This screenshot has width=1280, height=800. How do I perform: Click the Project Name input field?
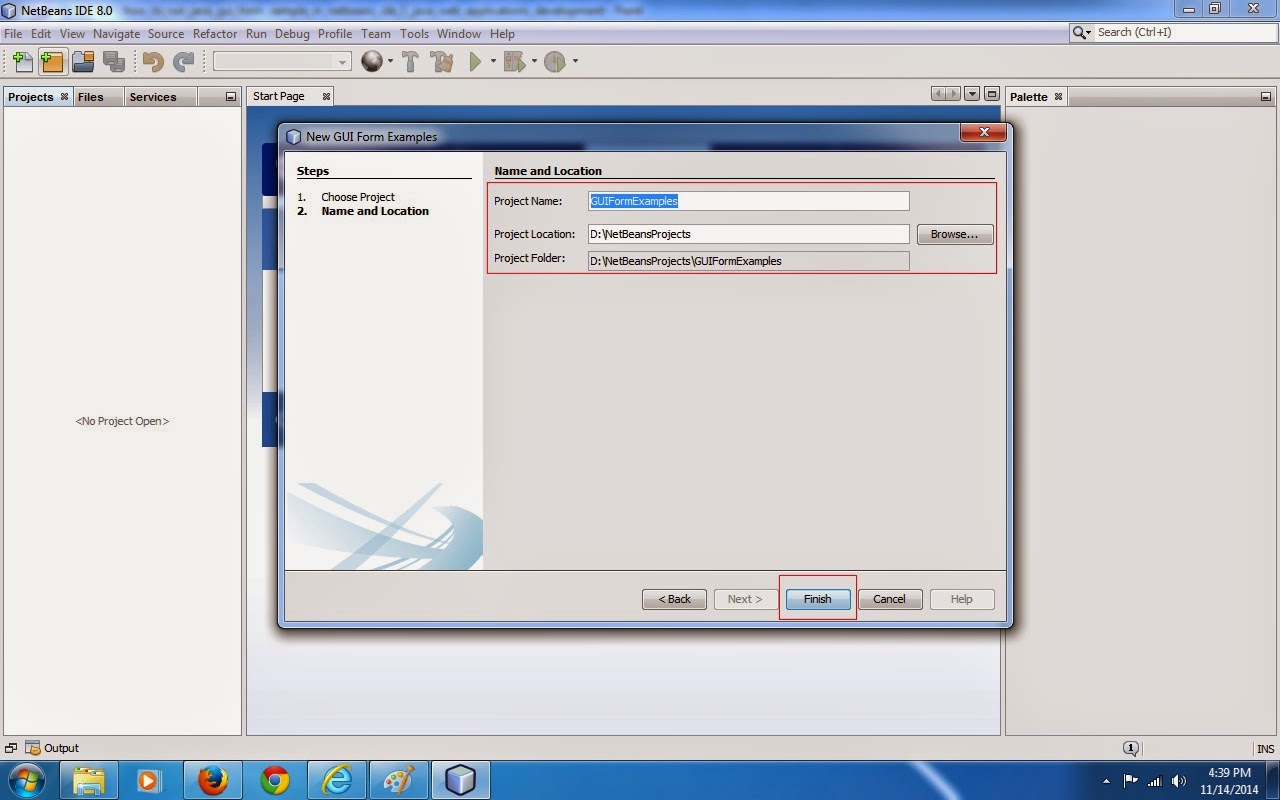749,201
